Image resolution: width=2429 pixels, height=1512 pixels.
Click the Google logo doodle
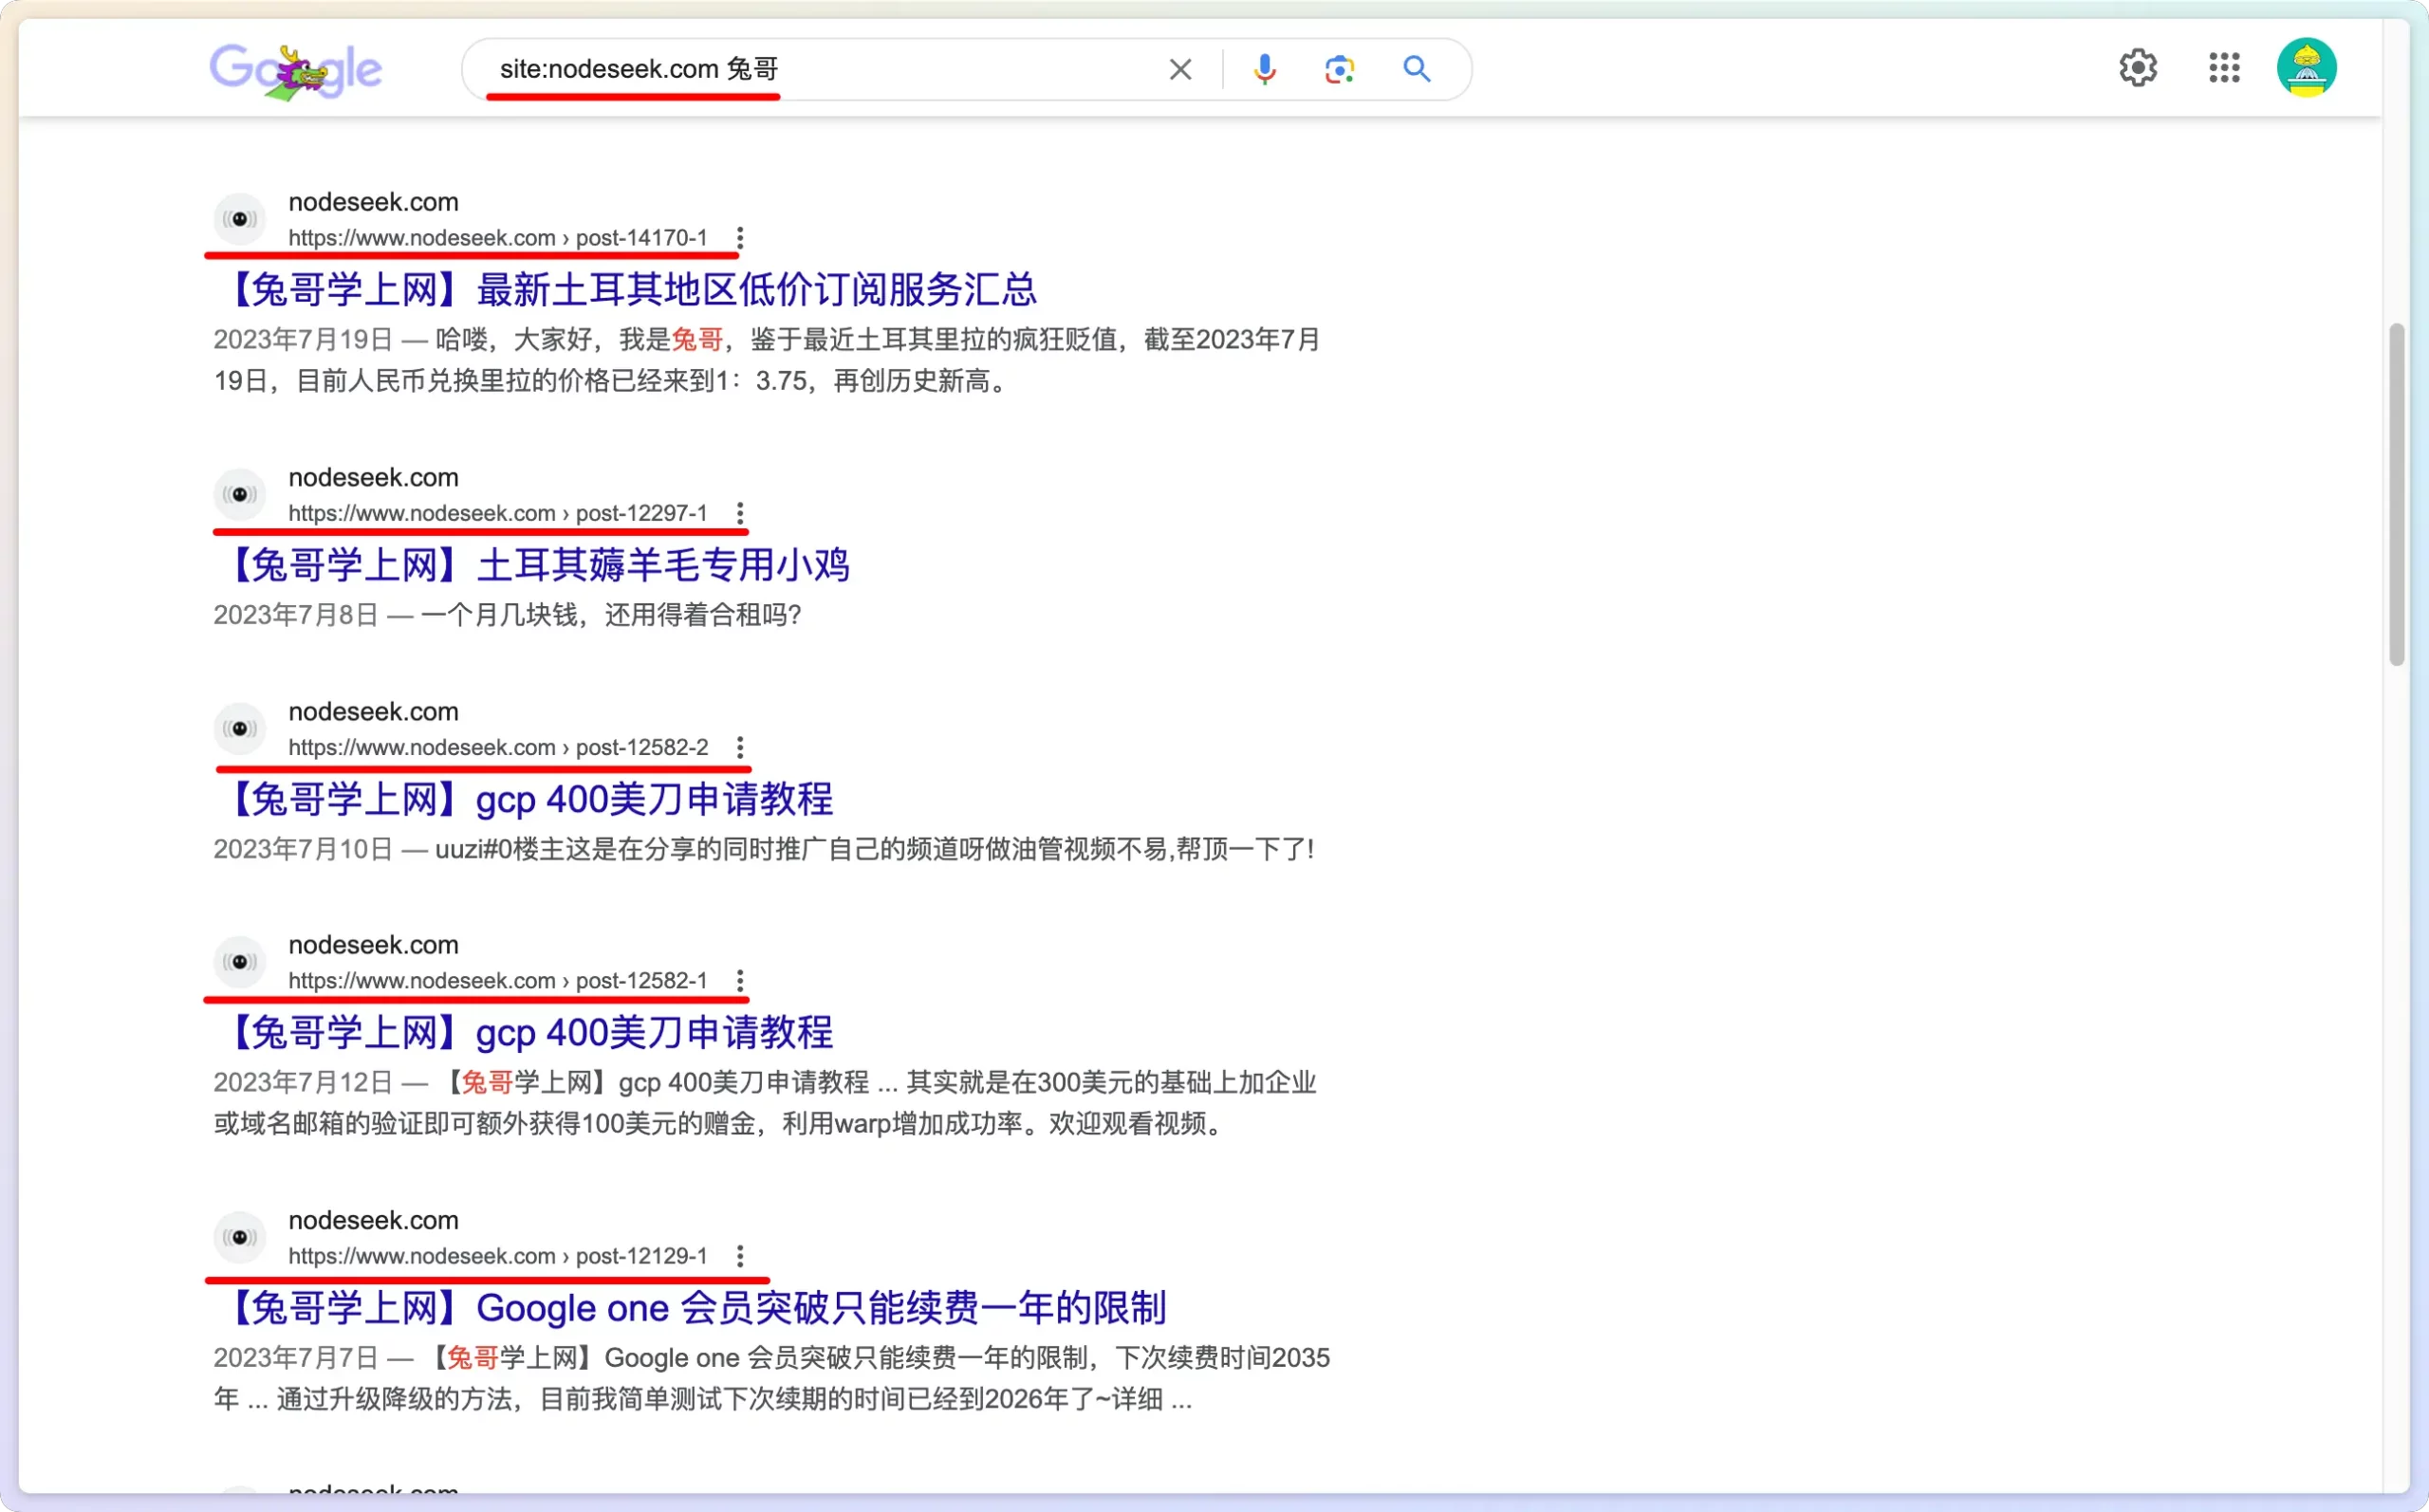pos(296,70)
